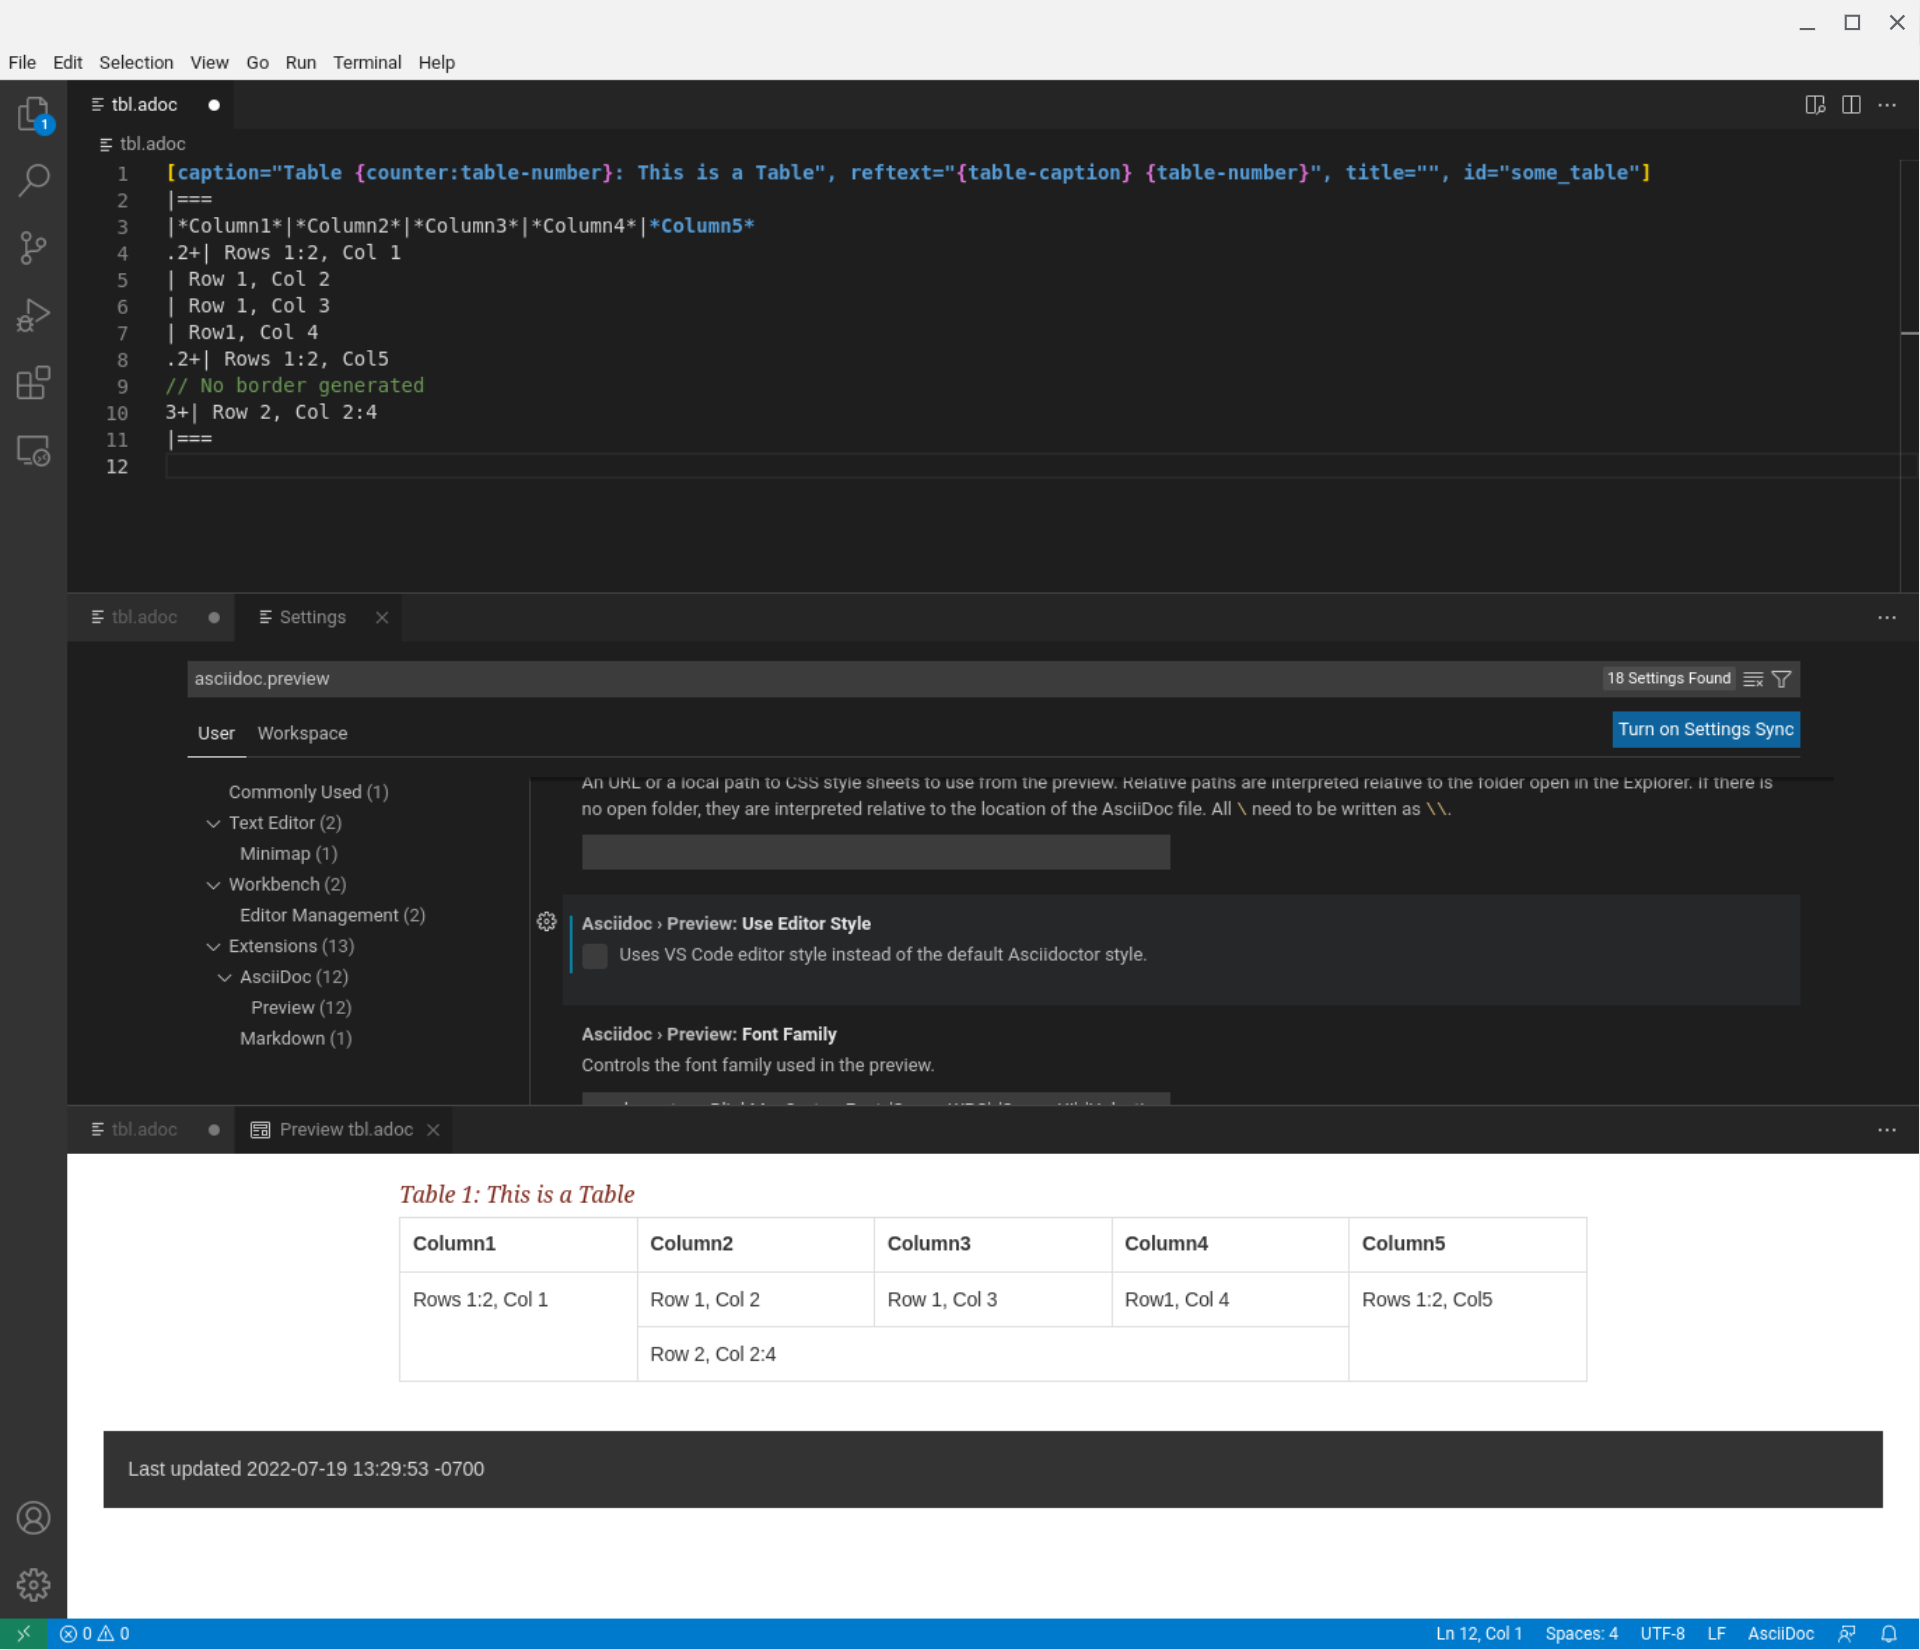Open the Source Control view
The image size is (1920, 1650).
(33, 247)
